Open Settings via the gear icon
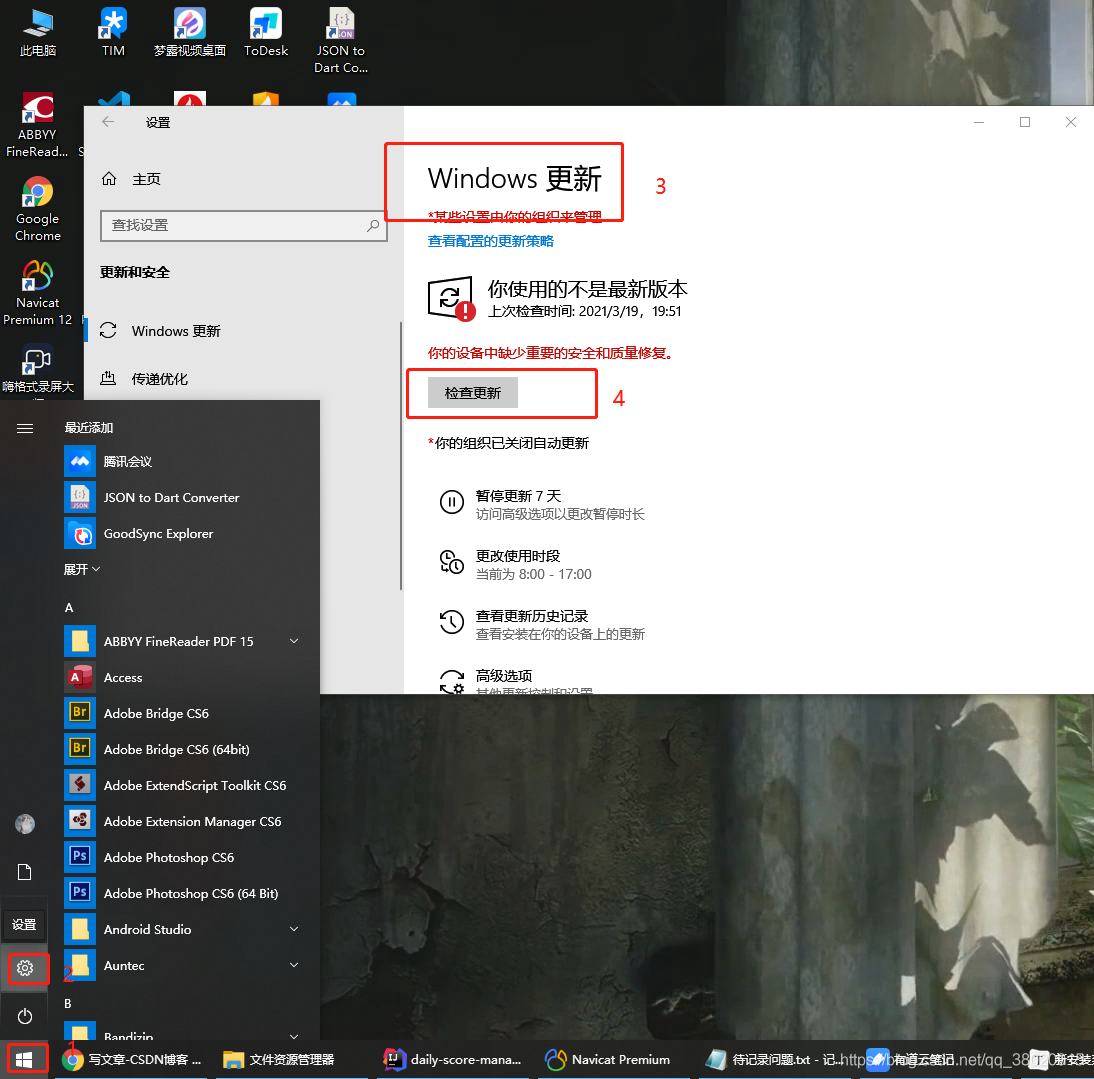The height and width of the screenshot is (1079, 1094). click(x=25, y=968)
